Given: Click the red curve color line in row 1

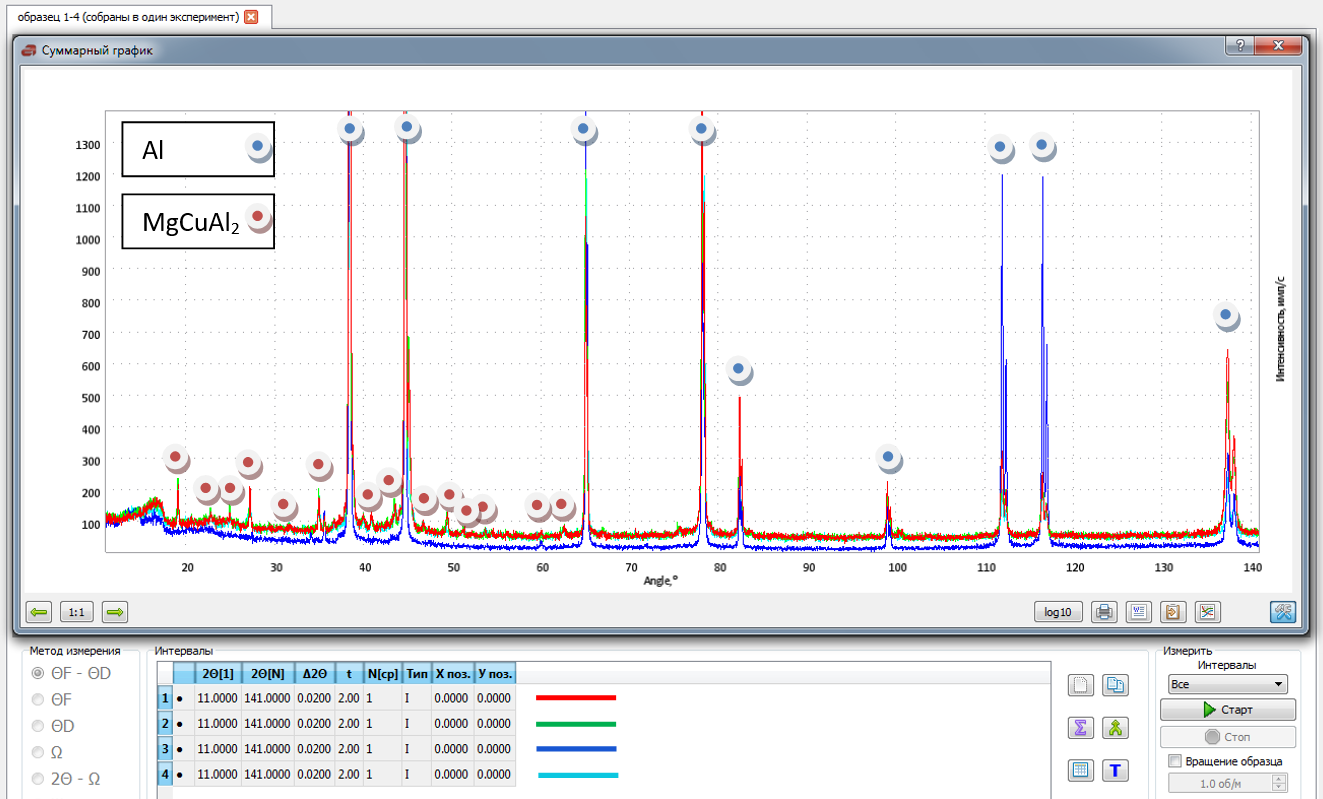Looking at the screenshot, I should (x=574, y=698).
